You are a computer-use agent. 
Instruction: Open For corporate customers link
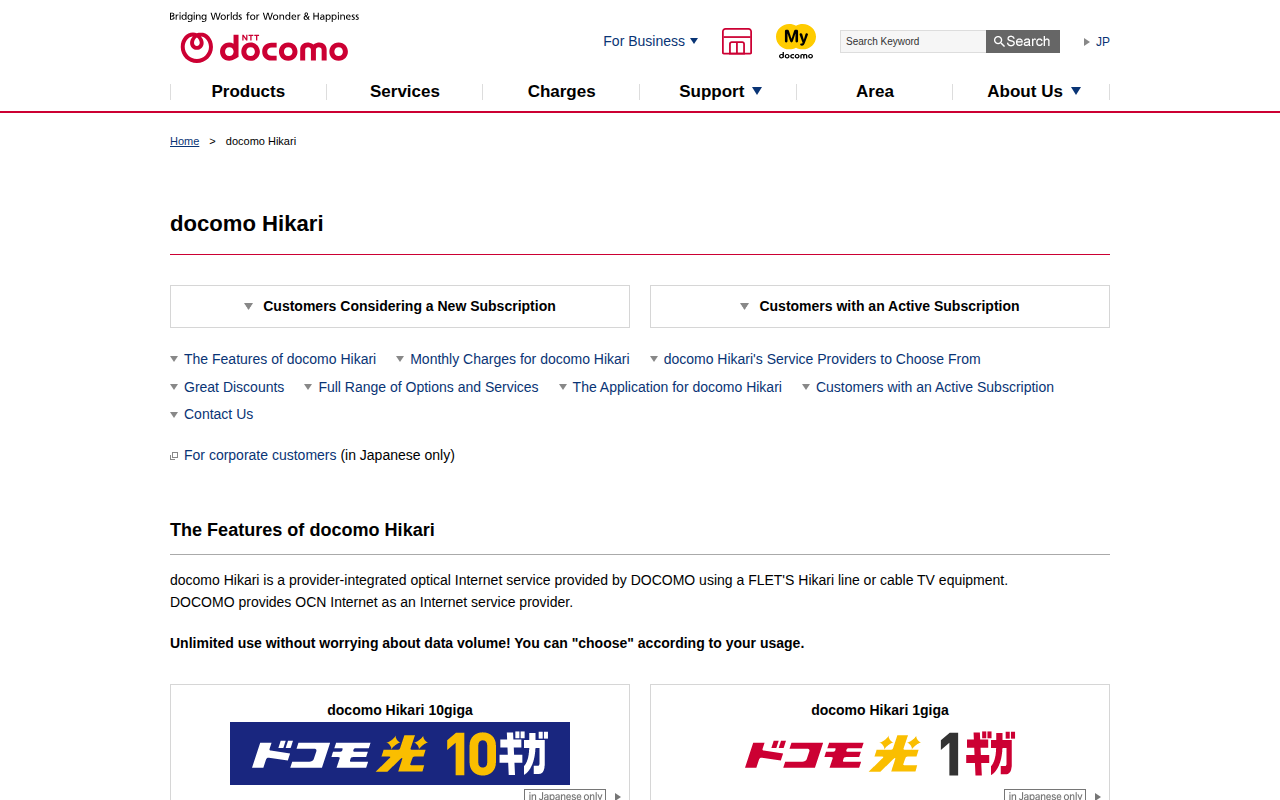(x=260, y=455)
